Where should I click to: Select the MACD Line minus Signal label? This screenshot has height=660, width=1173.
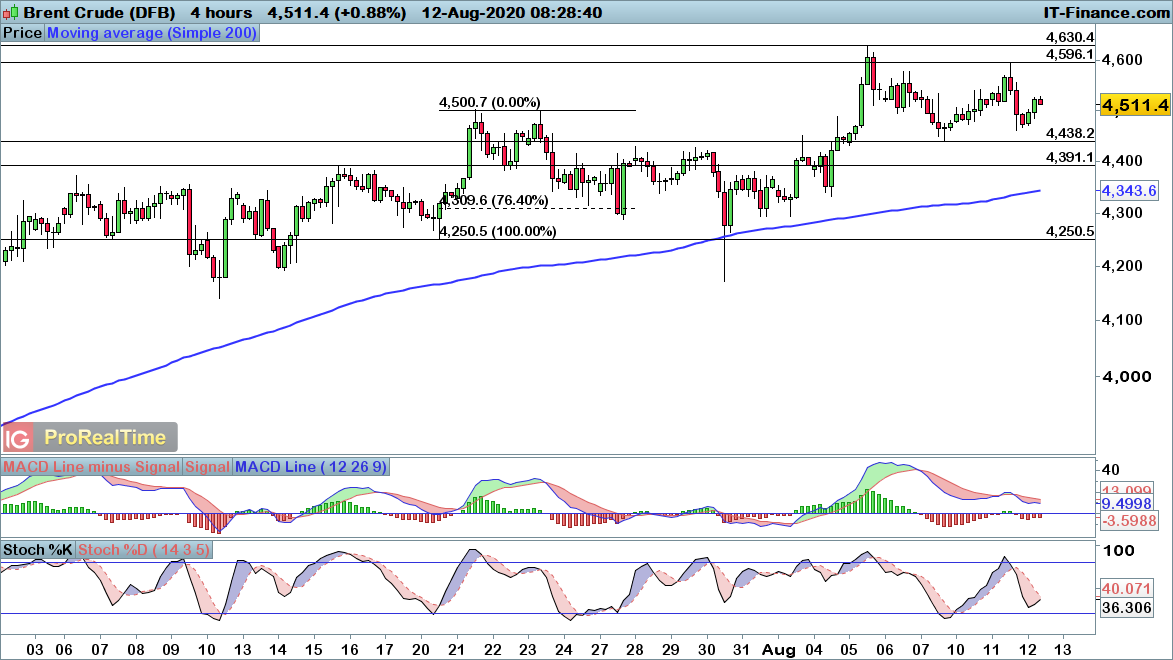[x=92, y=467]
